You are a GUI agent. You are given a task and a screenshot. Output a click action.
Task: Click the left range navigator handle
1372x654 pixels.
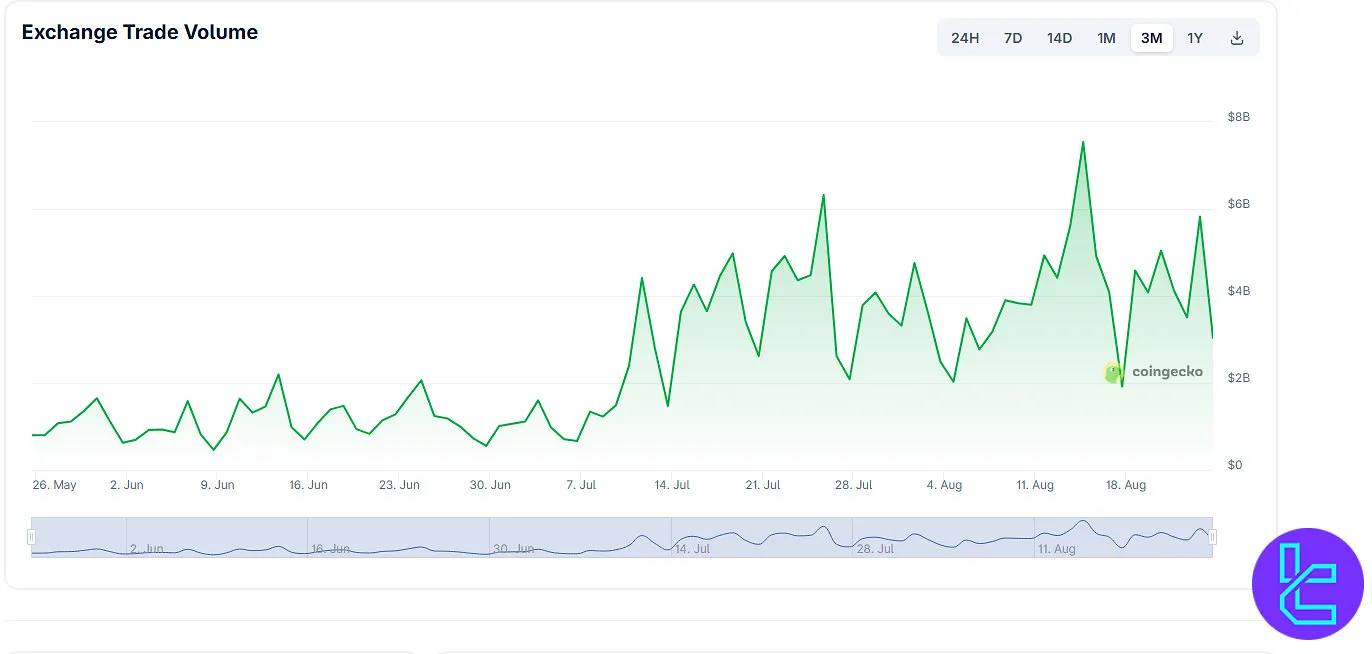(32, 537)
